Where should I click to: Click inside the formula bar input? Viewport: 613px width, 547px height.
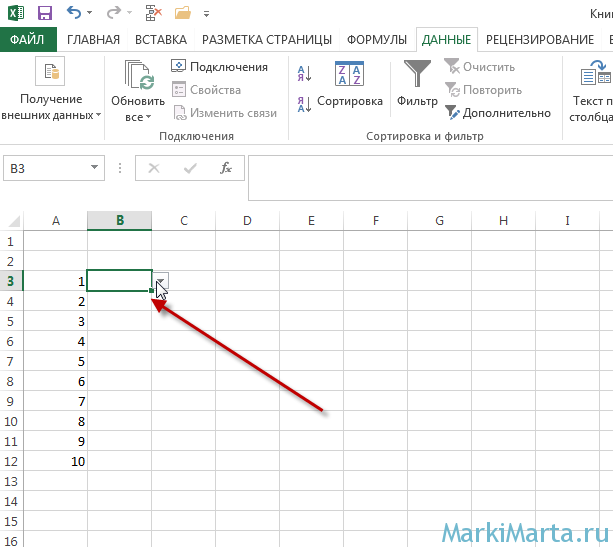pyautogui.click(x=430, y=178)
